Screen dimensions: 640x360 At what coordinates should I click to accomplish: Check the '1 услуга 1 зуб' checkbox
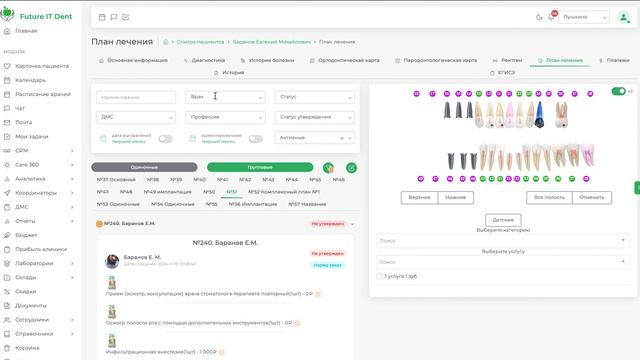point(379,276)
